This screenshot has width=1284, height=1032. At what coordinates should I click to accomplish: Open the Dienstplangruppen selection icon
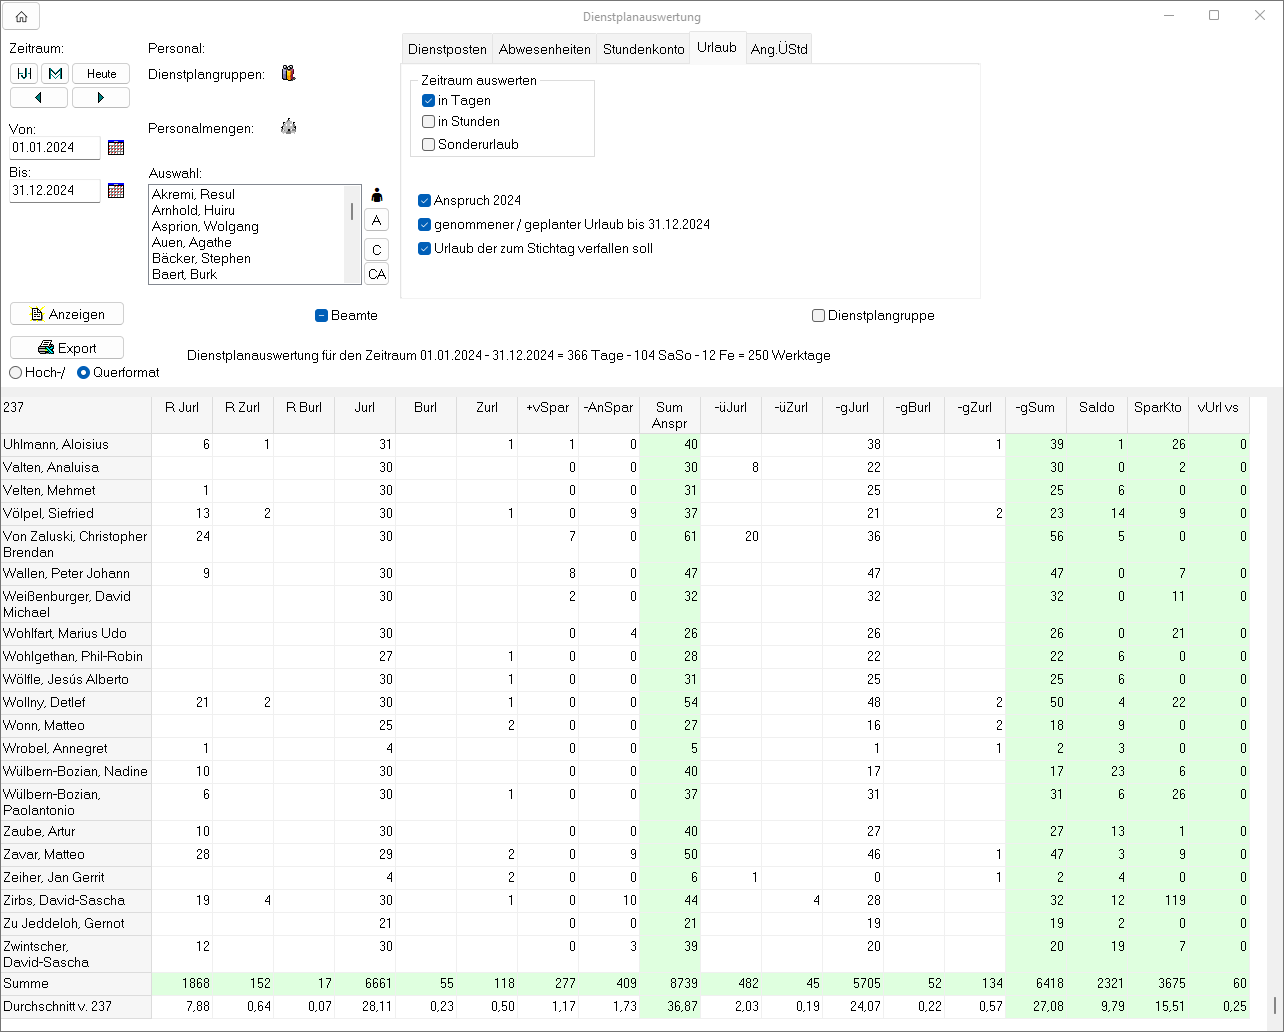pyautogui.click(x=288, y=73)
